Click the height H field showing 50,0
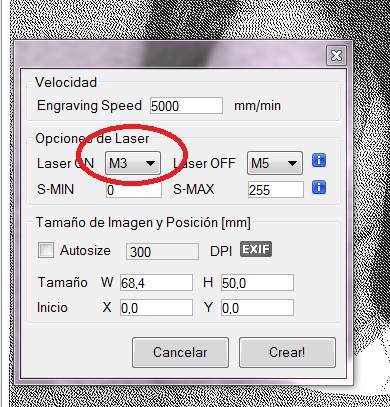Viewport: 390px width, 407px height. 257,283
